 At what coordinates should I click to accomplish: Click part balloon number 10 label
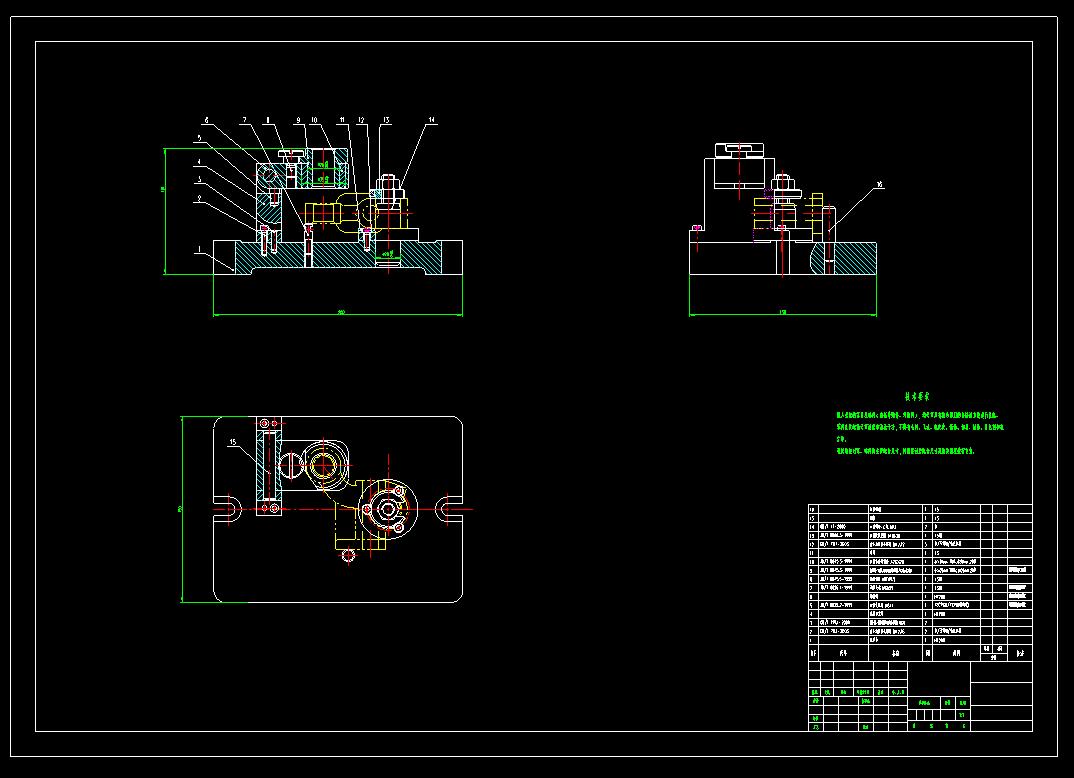click(314, 120)
